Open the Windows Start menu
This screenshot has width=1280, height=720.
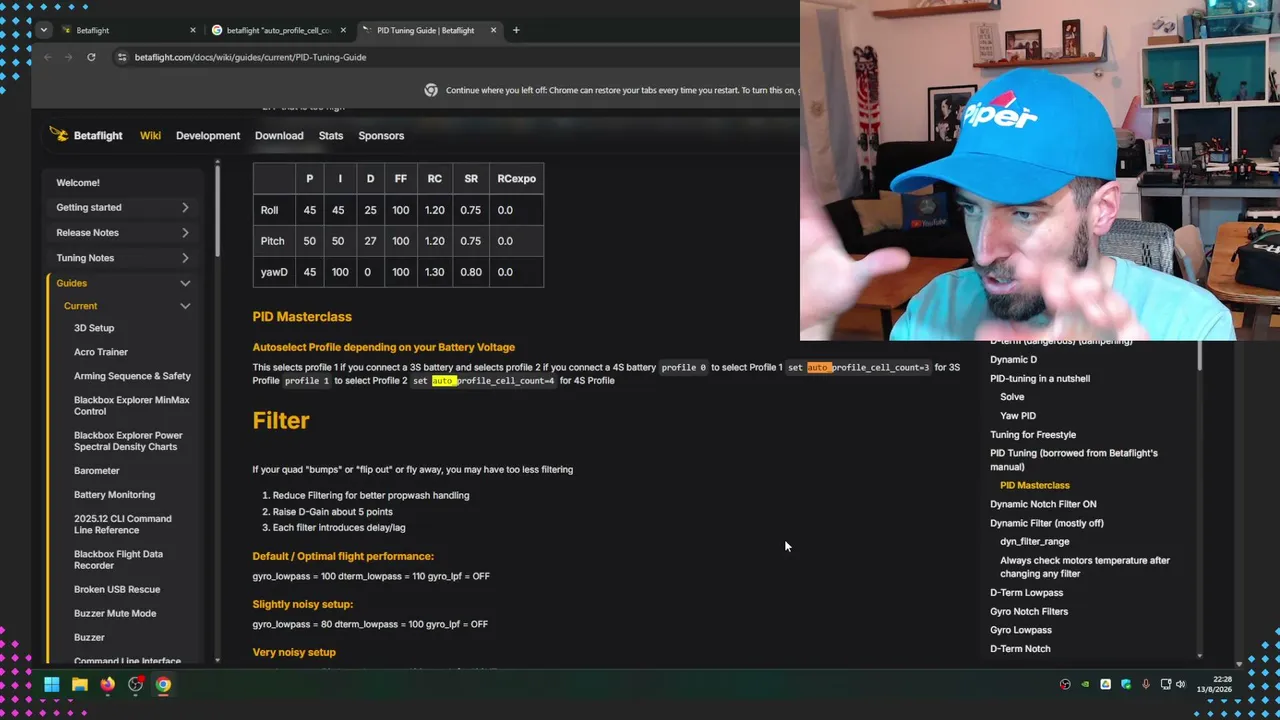(52, 685)
